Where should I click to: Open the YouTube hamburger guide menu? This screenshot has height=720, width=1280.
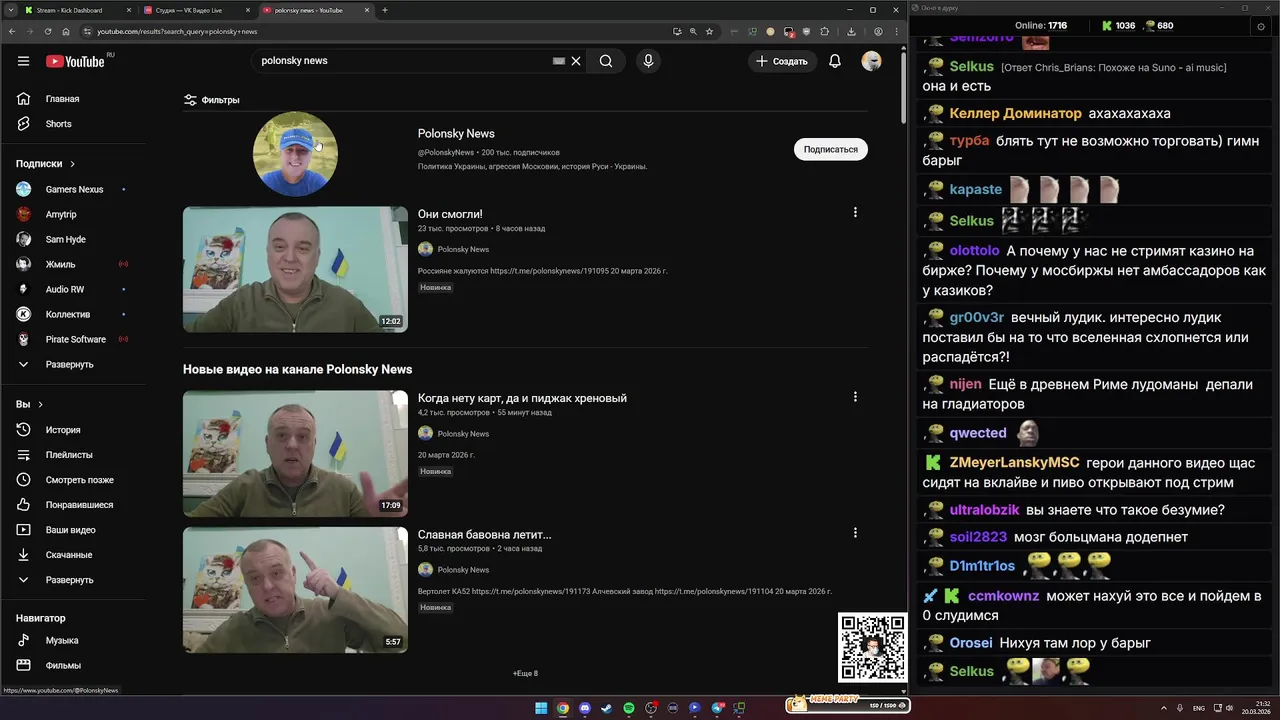(x=23, y=61)
